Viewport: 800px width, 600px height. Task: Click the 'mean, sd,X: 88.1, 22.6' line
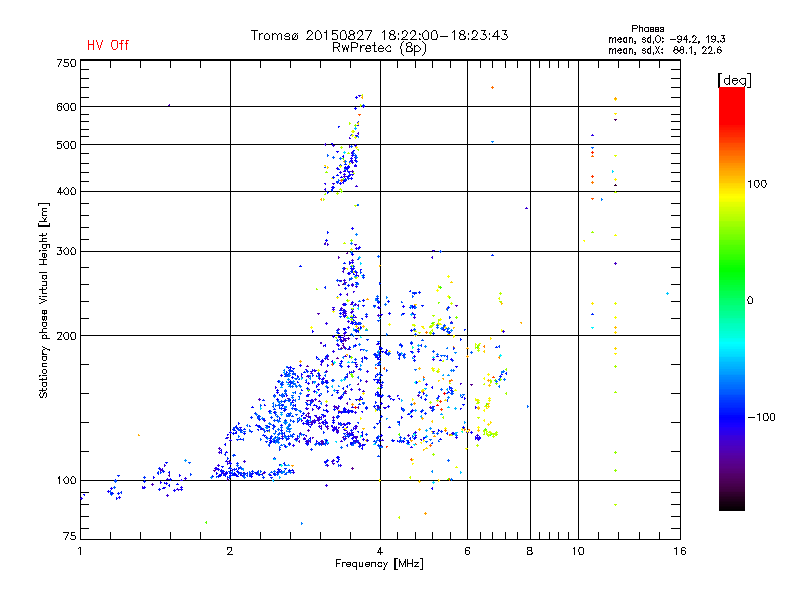point(665,50)
